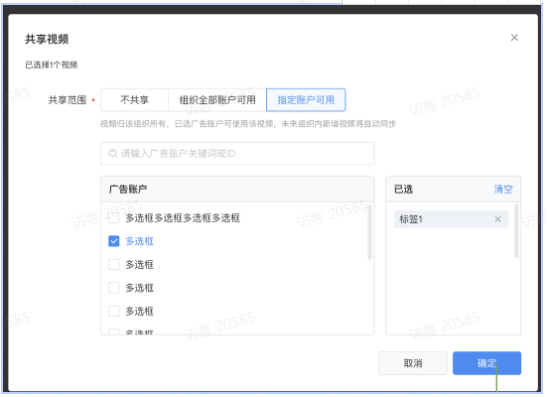547x397 pixels.
Task: Check the 多选框多选框多选框多选框 checkbox
Action: (114, 218)
